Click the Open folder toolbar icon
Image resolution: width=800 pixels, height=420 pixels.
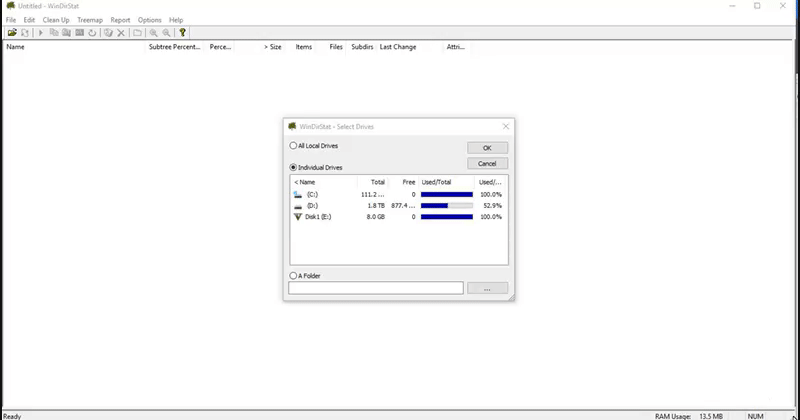12,33
